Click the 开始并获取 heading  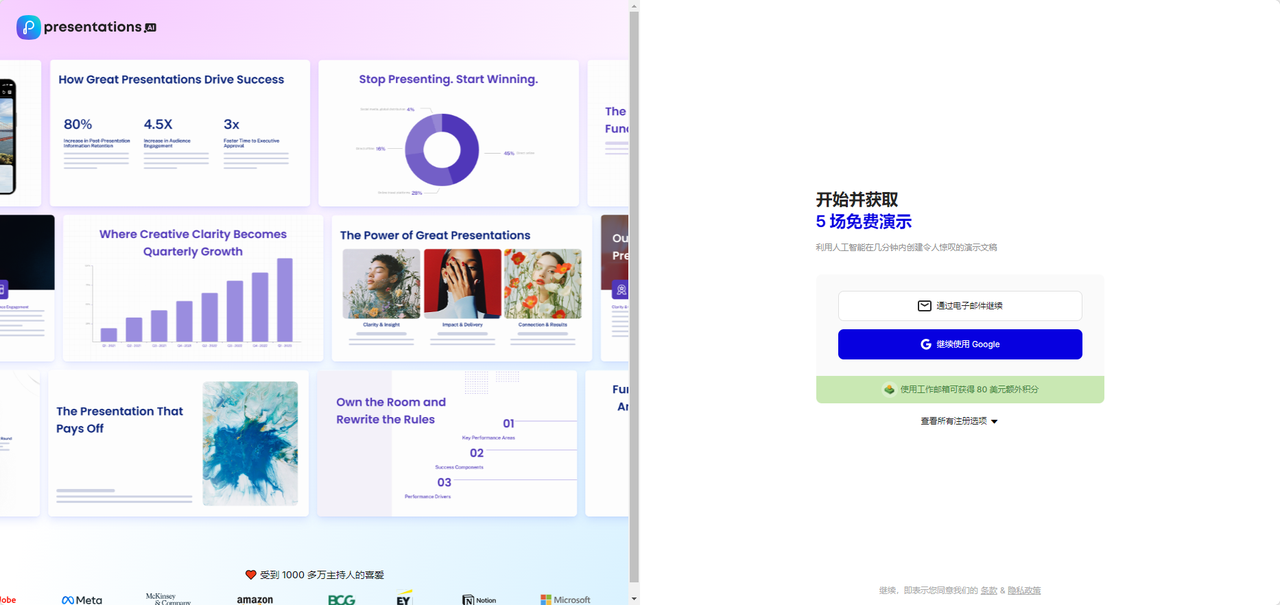pyautogui.click(x=857, y=200)
